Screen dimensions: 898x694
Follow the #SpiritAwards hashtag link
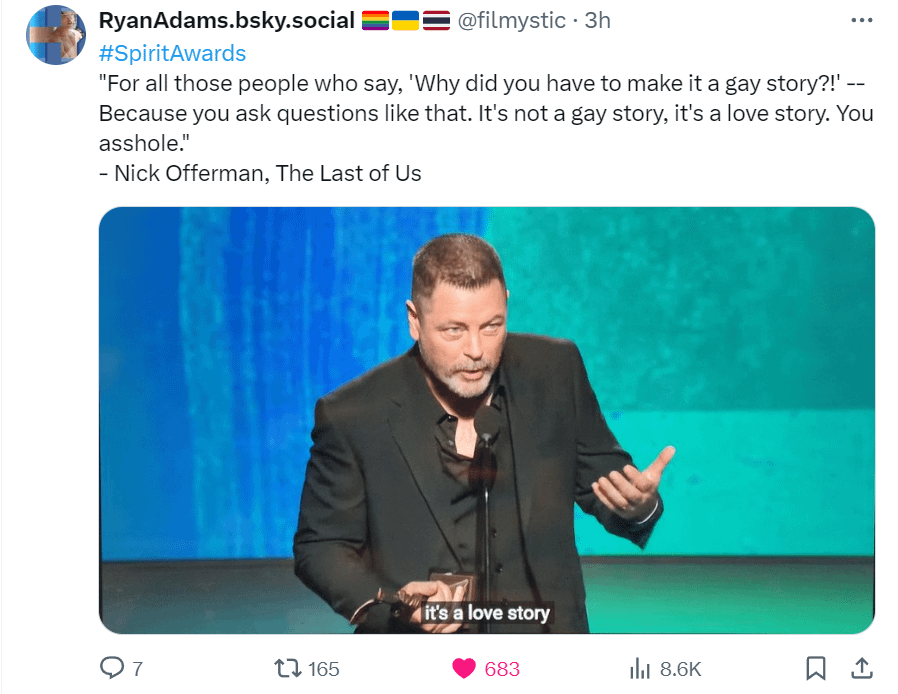(x=172, y=53)
